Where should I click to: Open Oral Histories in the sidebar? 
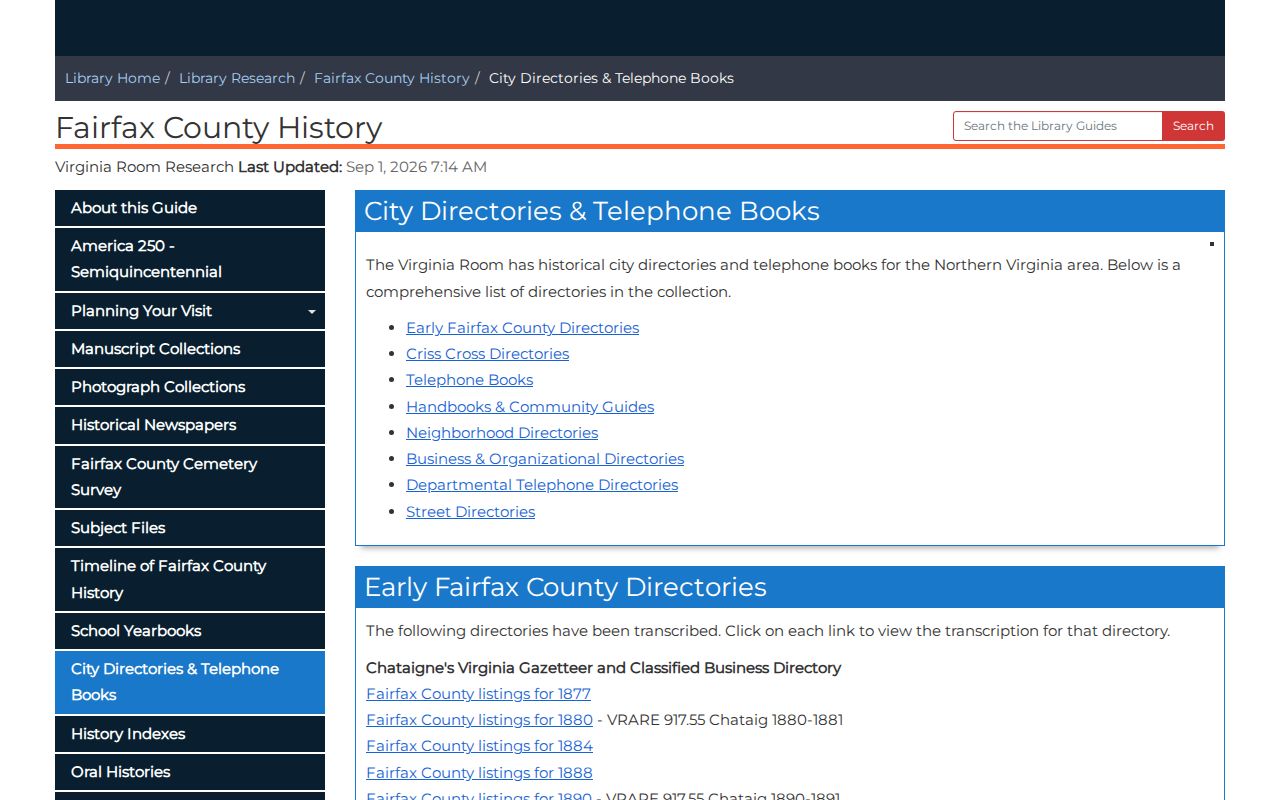[x=190, y=772]
